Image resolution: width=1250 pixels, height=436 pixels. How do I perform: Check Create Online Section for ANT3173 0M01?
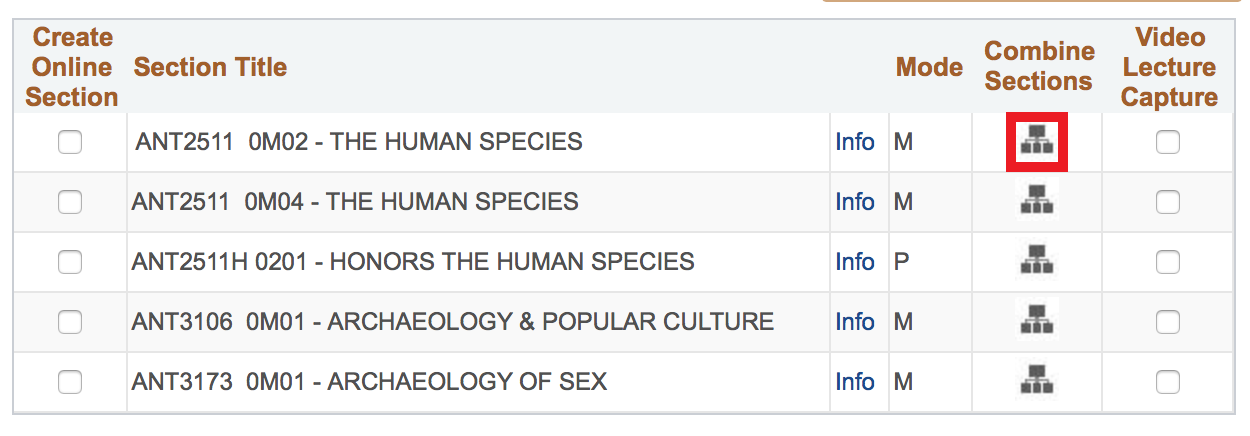point(70,382)
